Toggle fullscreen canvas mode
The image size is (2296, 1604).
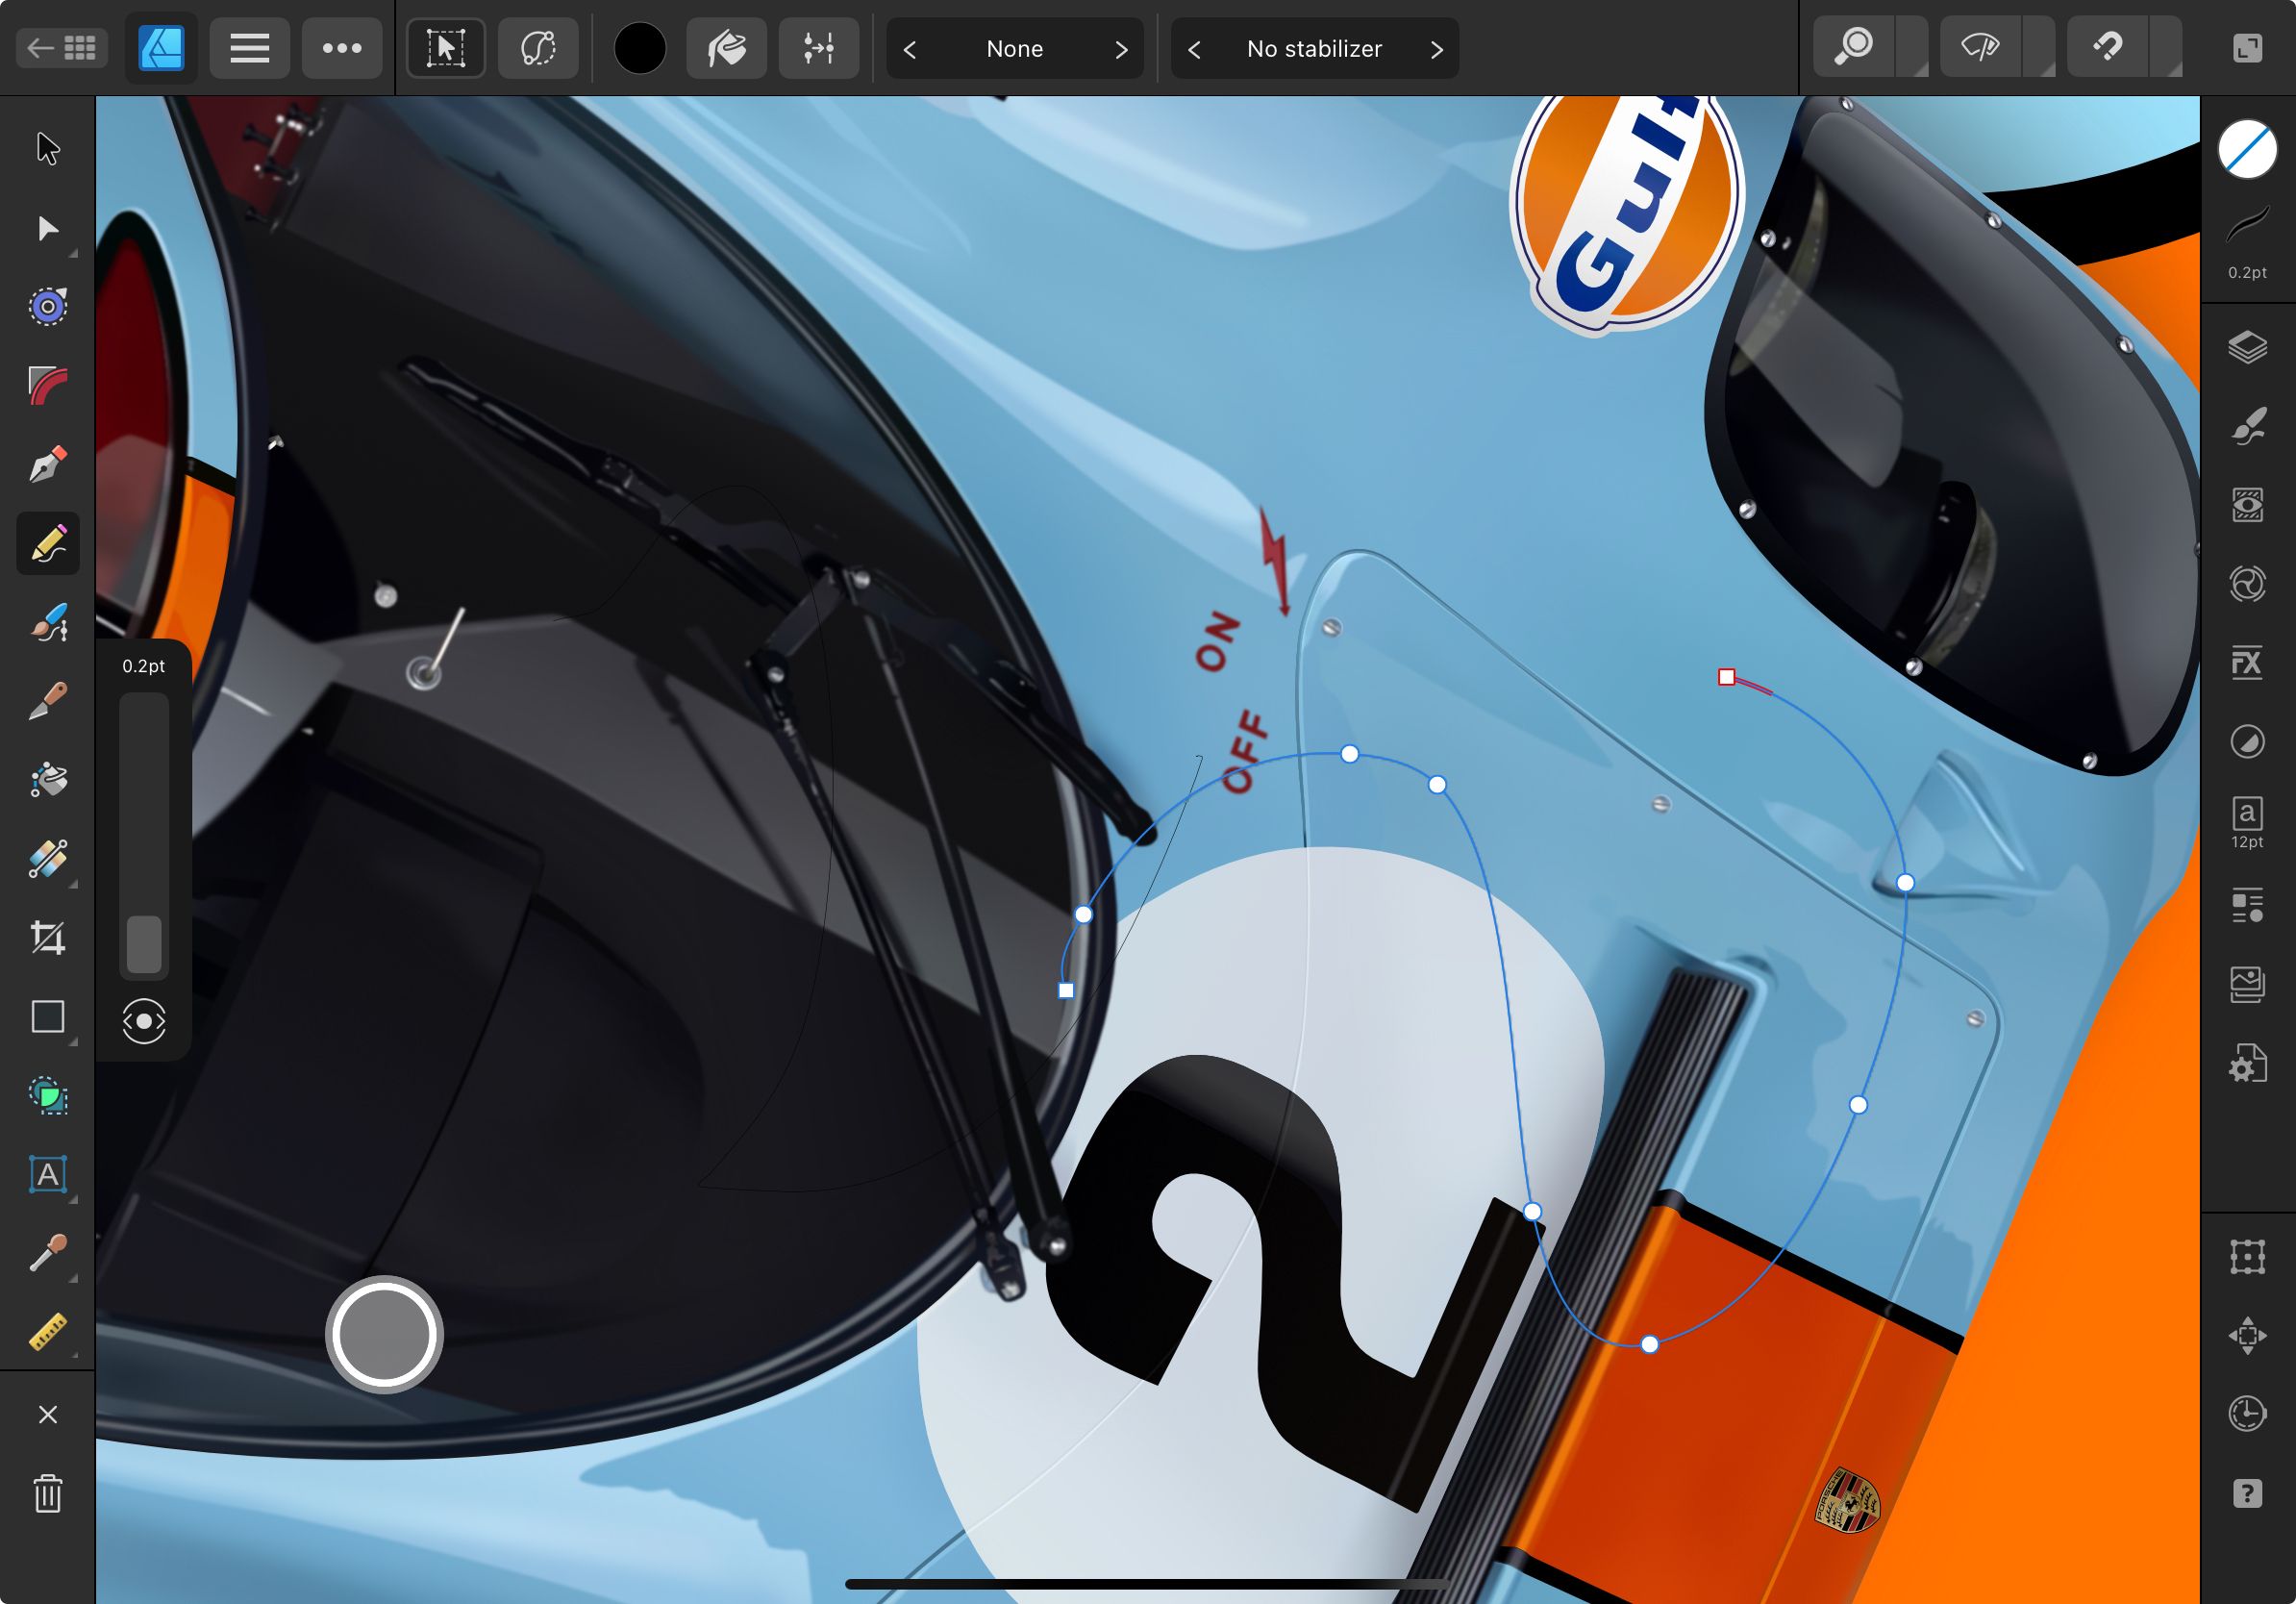click(2249, 47)
